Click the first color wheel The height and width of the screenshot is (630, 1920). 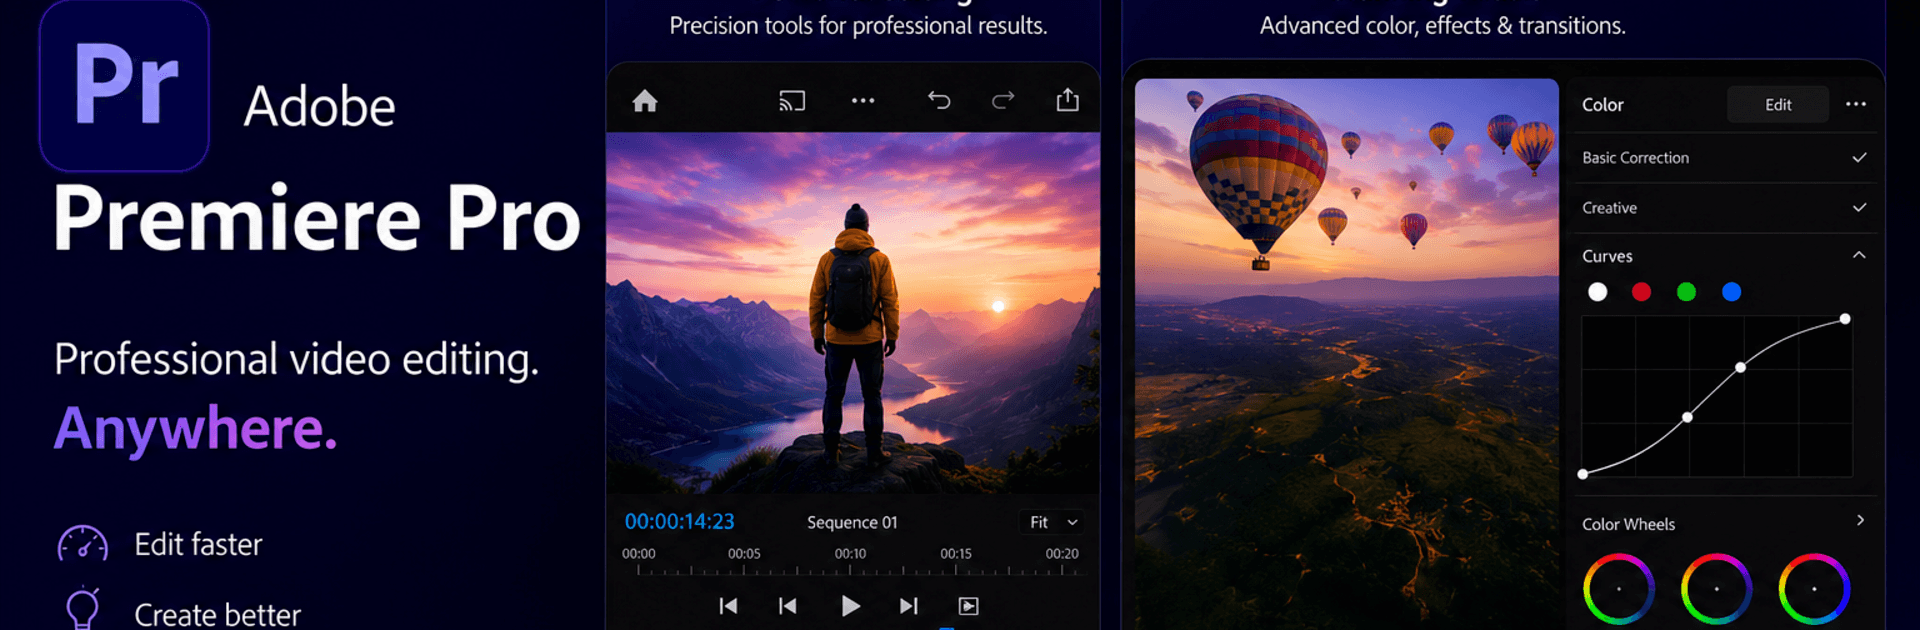(x=1619, y=589)
